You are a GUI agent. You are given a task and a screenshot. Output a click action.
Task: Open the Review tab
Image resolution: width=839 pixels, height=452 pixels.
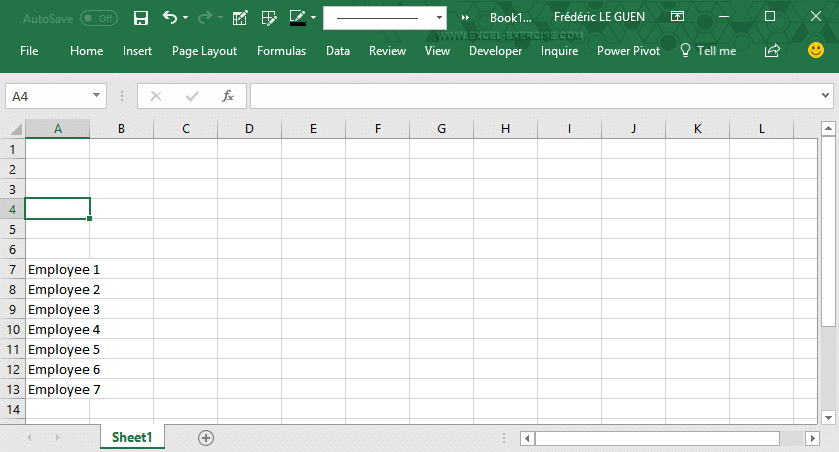point(387,51)
